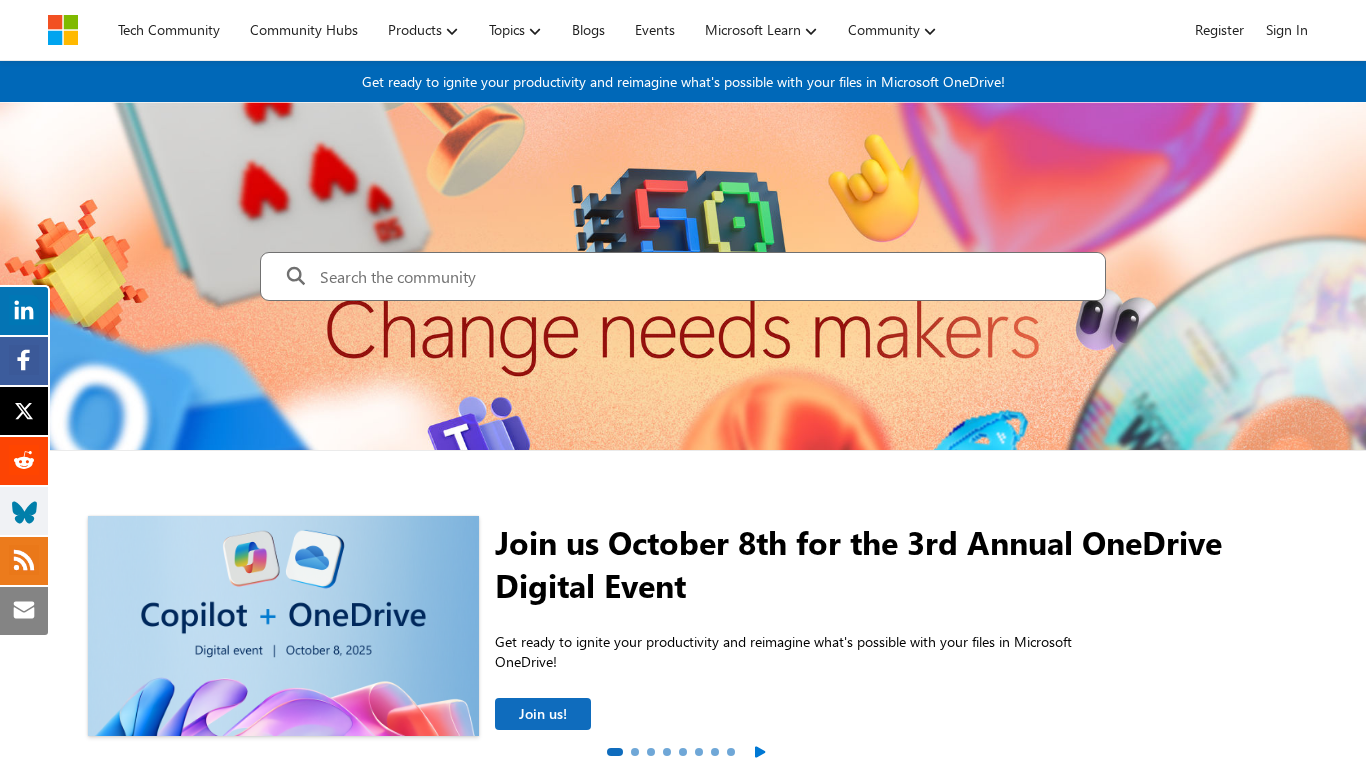Click the Sign In link
The image size is (1366, 768).
point(1287,30)
